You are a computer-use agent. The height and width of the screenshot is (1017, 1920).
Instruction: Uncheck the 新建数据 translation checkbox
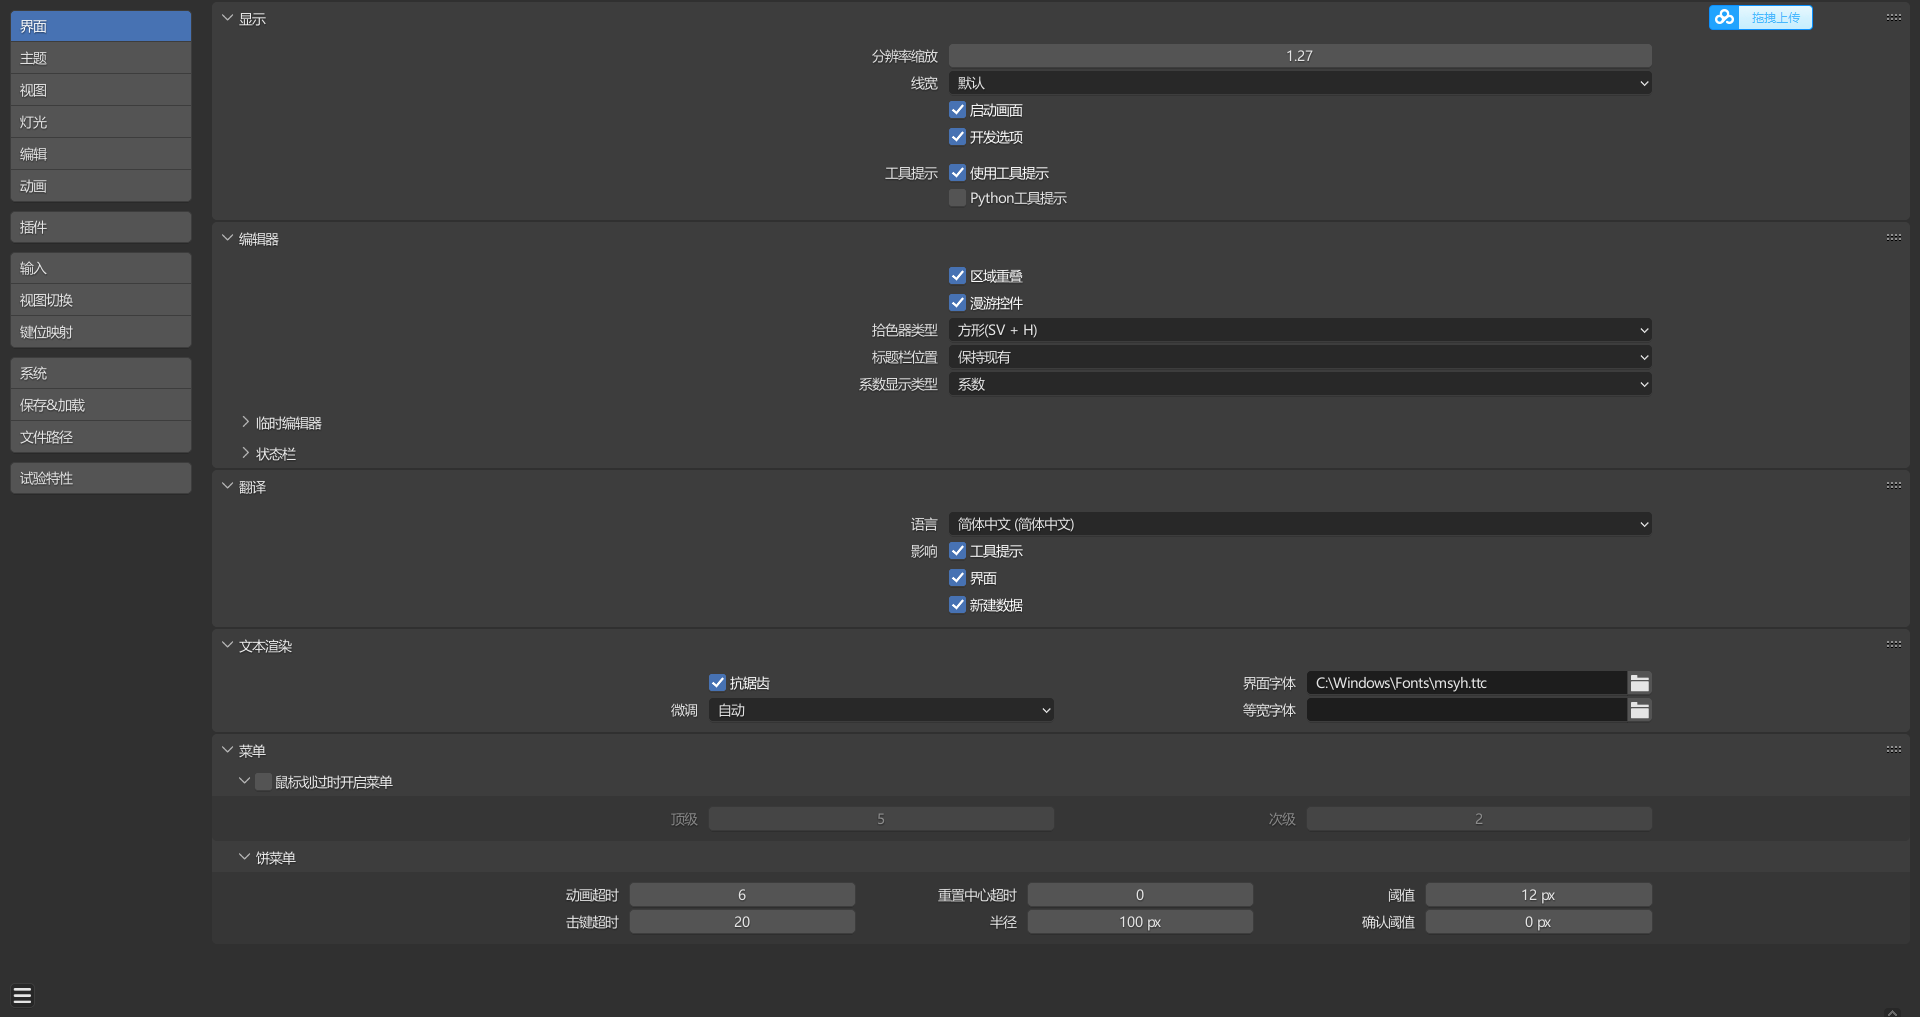pyautogui.click(x=958, y=605)
